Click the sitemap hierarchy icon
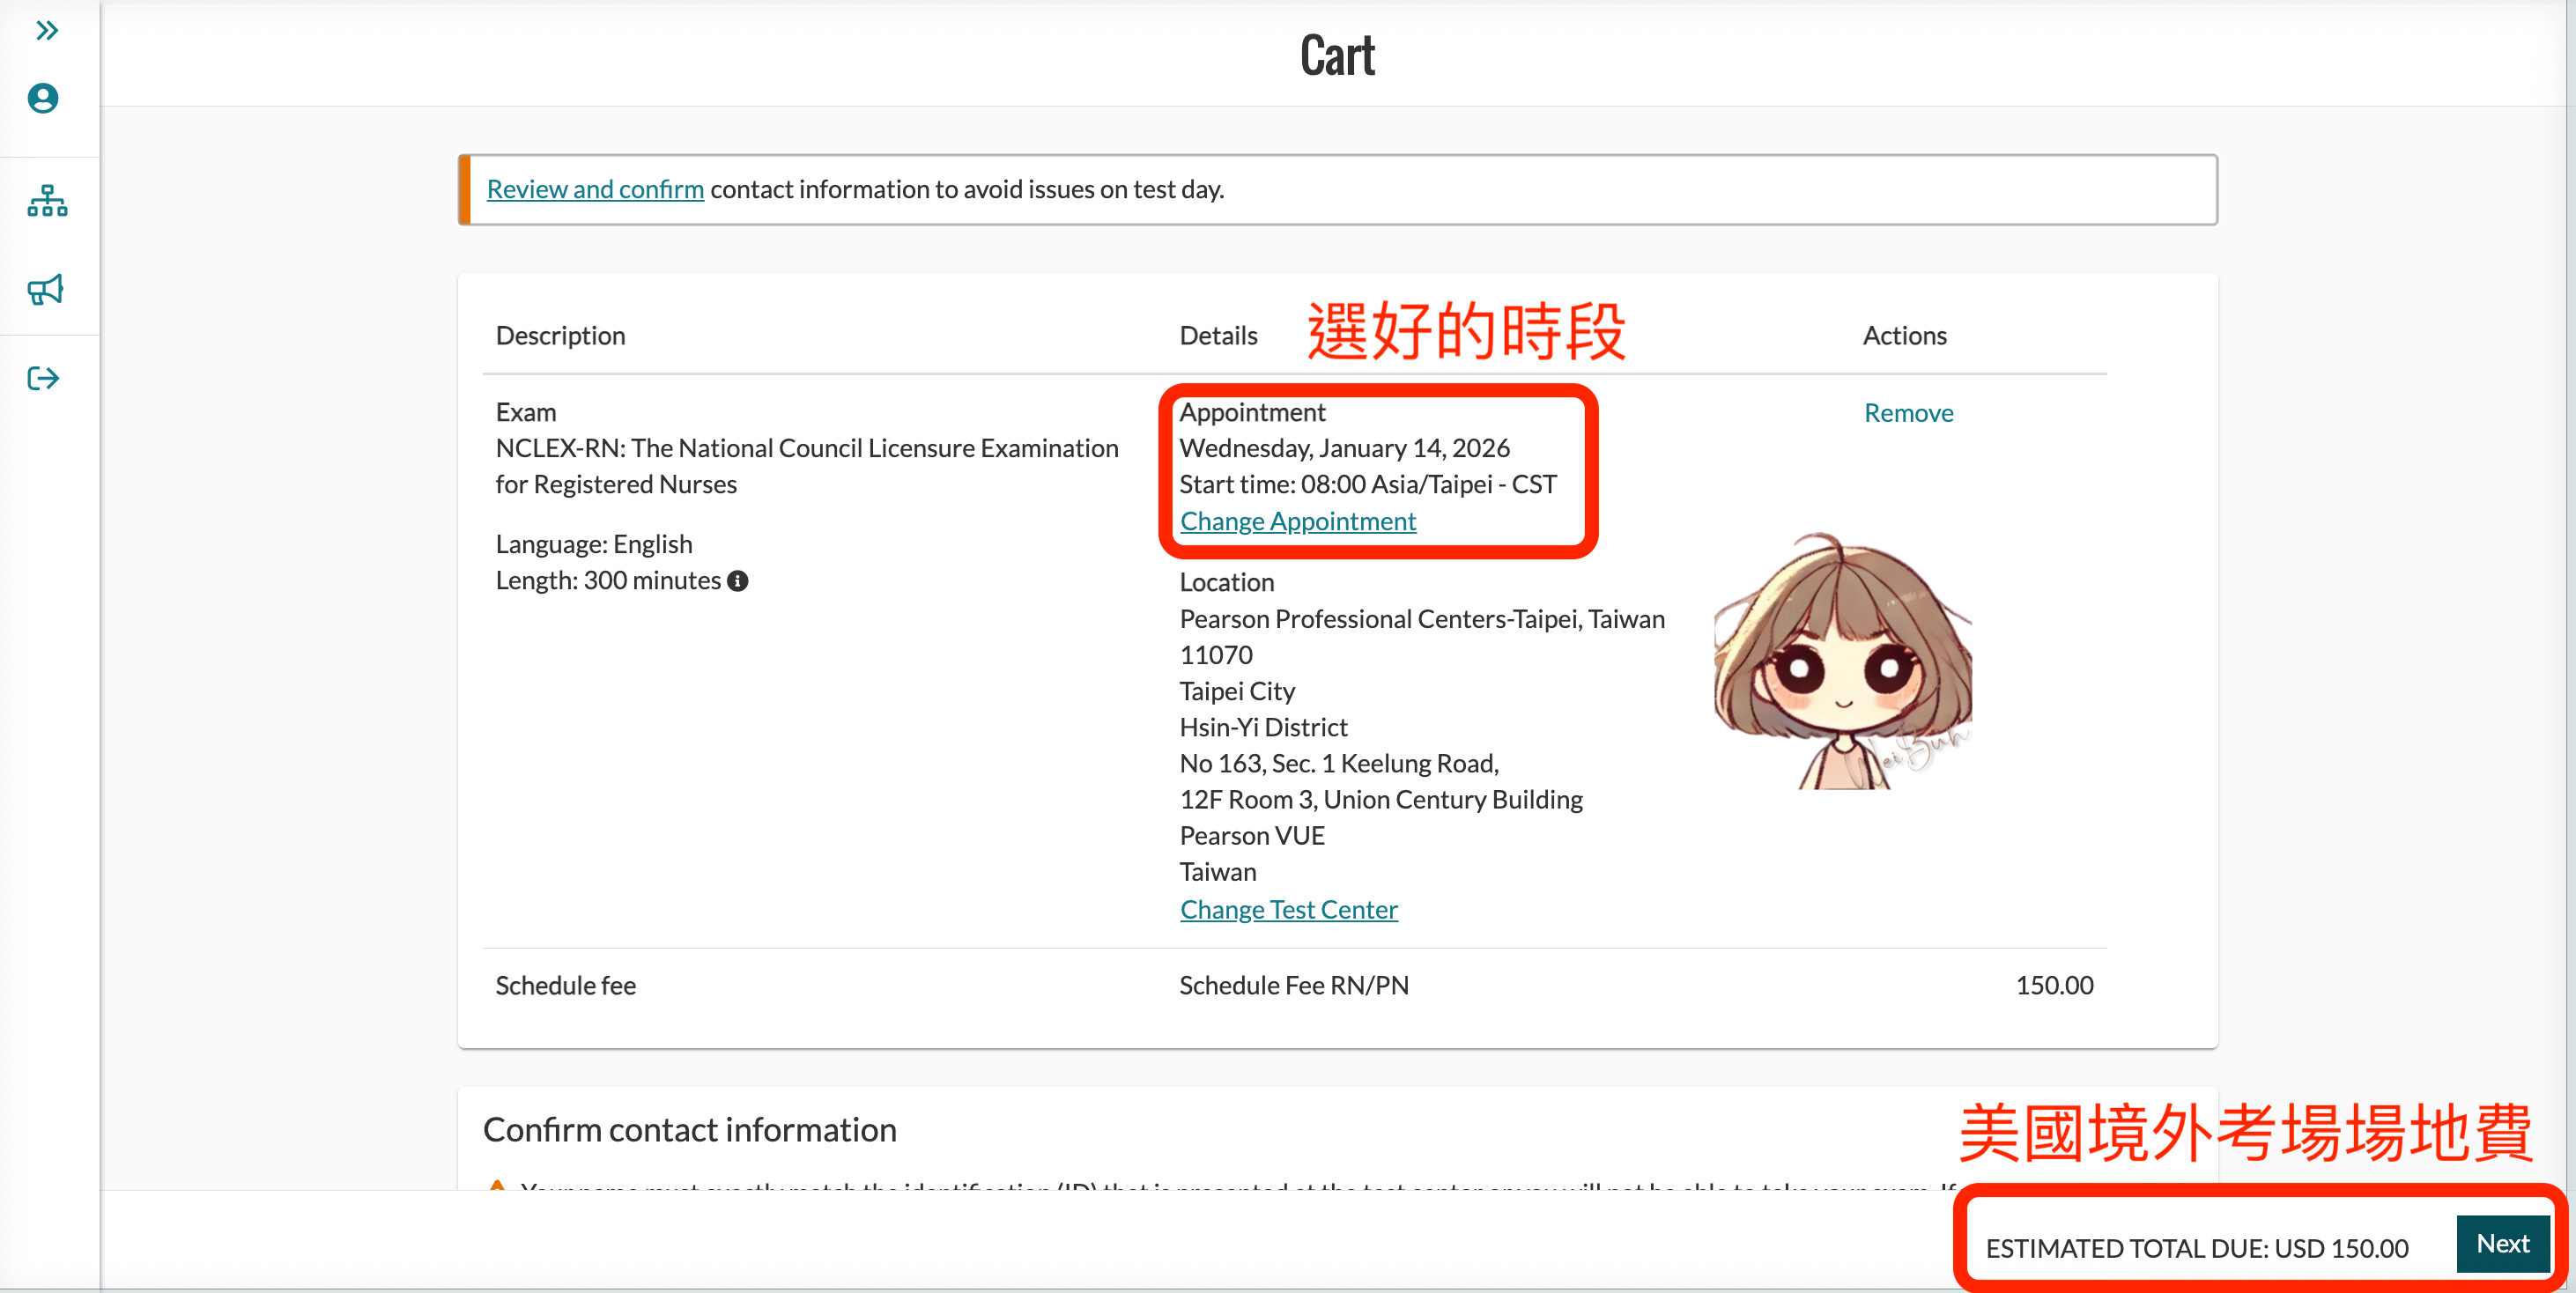This screenshot has height=1293, width=2576. click(47, 200)
